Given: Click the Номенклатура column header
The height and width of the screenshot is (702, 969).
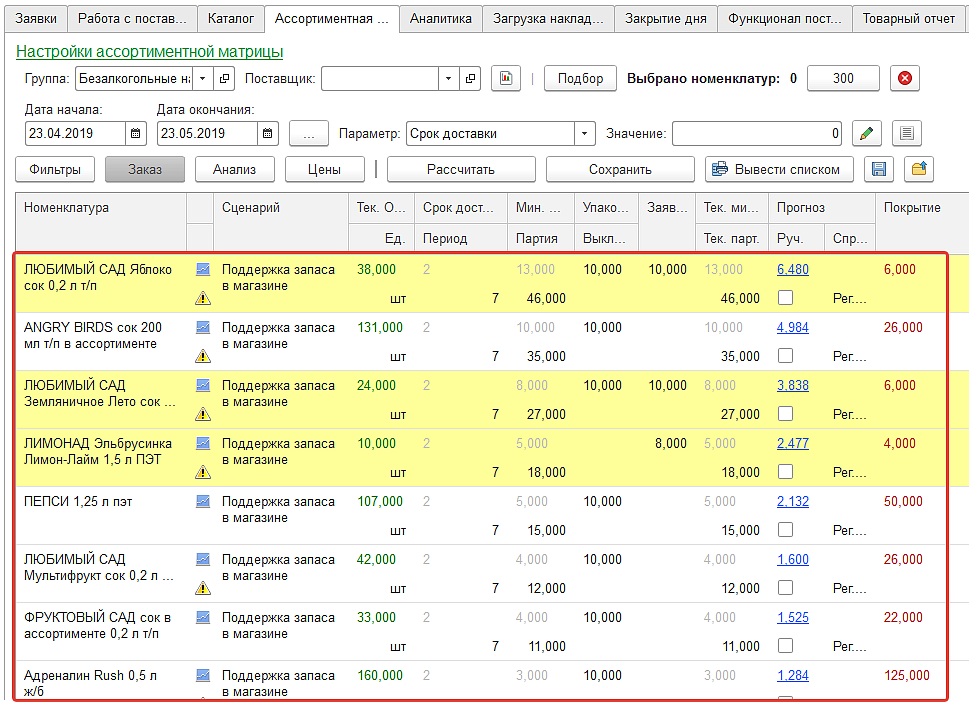Looking at the screenshot, I should [x=101, y=221].
